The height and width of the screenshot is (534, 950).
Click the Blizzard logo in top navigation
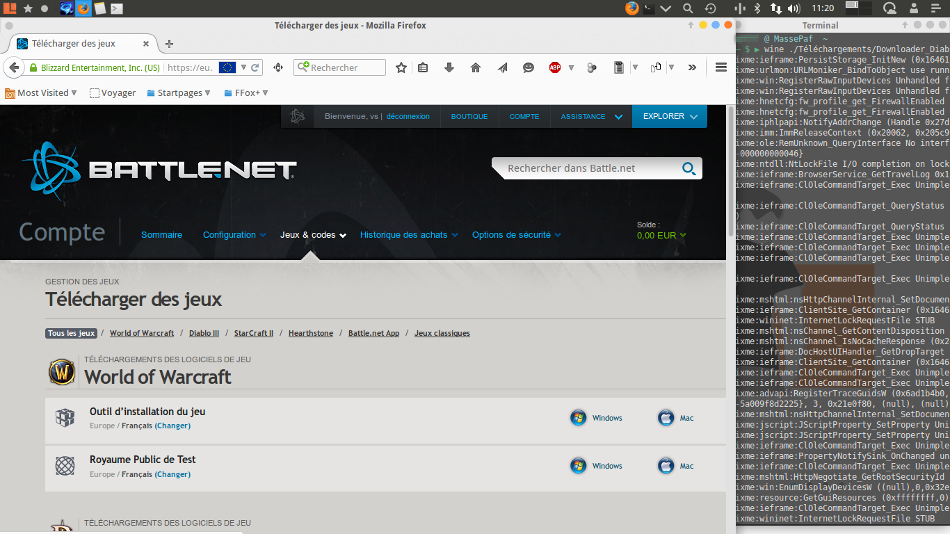[x=297, y=116]
